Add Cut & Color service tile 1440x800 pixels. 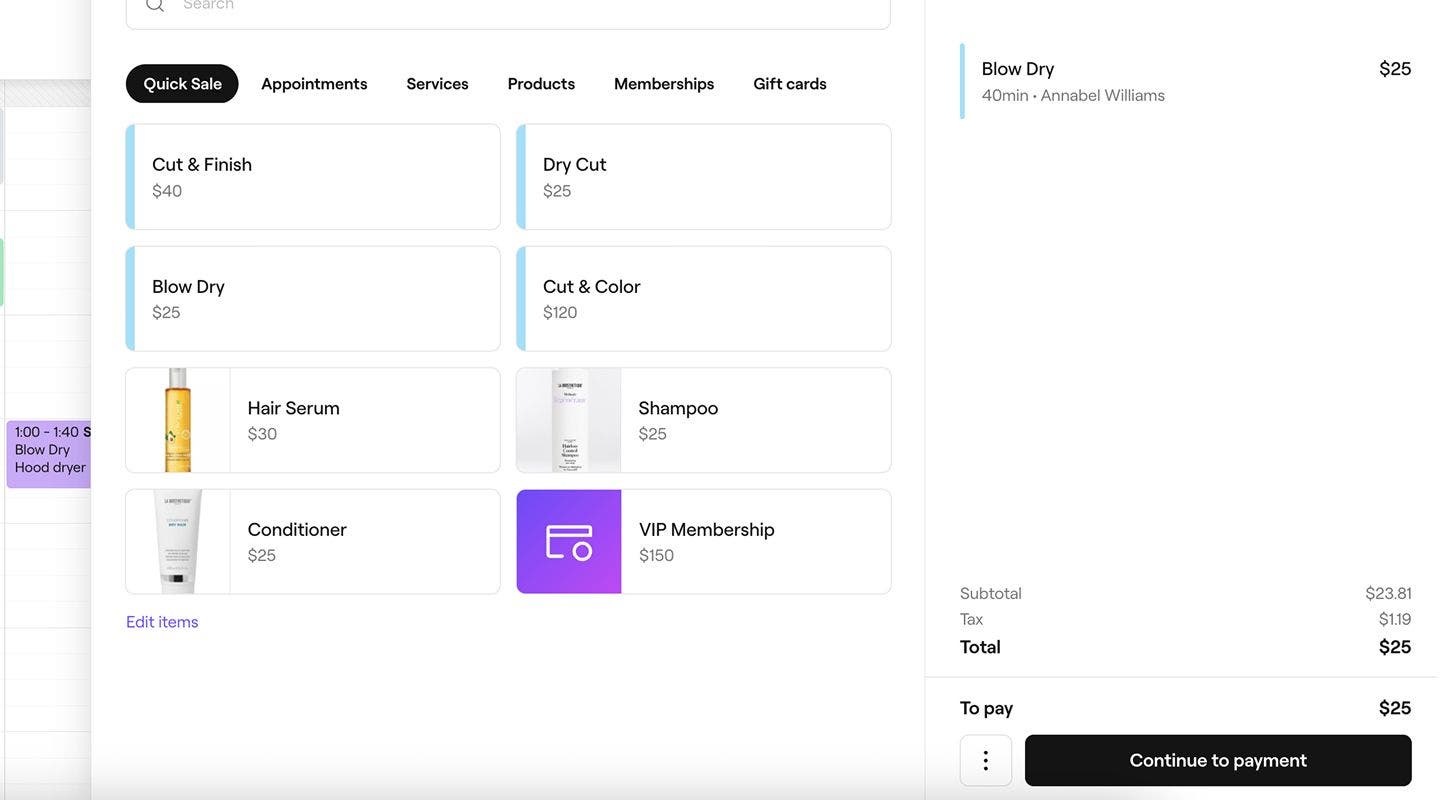point(704,299)
